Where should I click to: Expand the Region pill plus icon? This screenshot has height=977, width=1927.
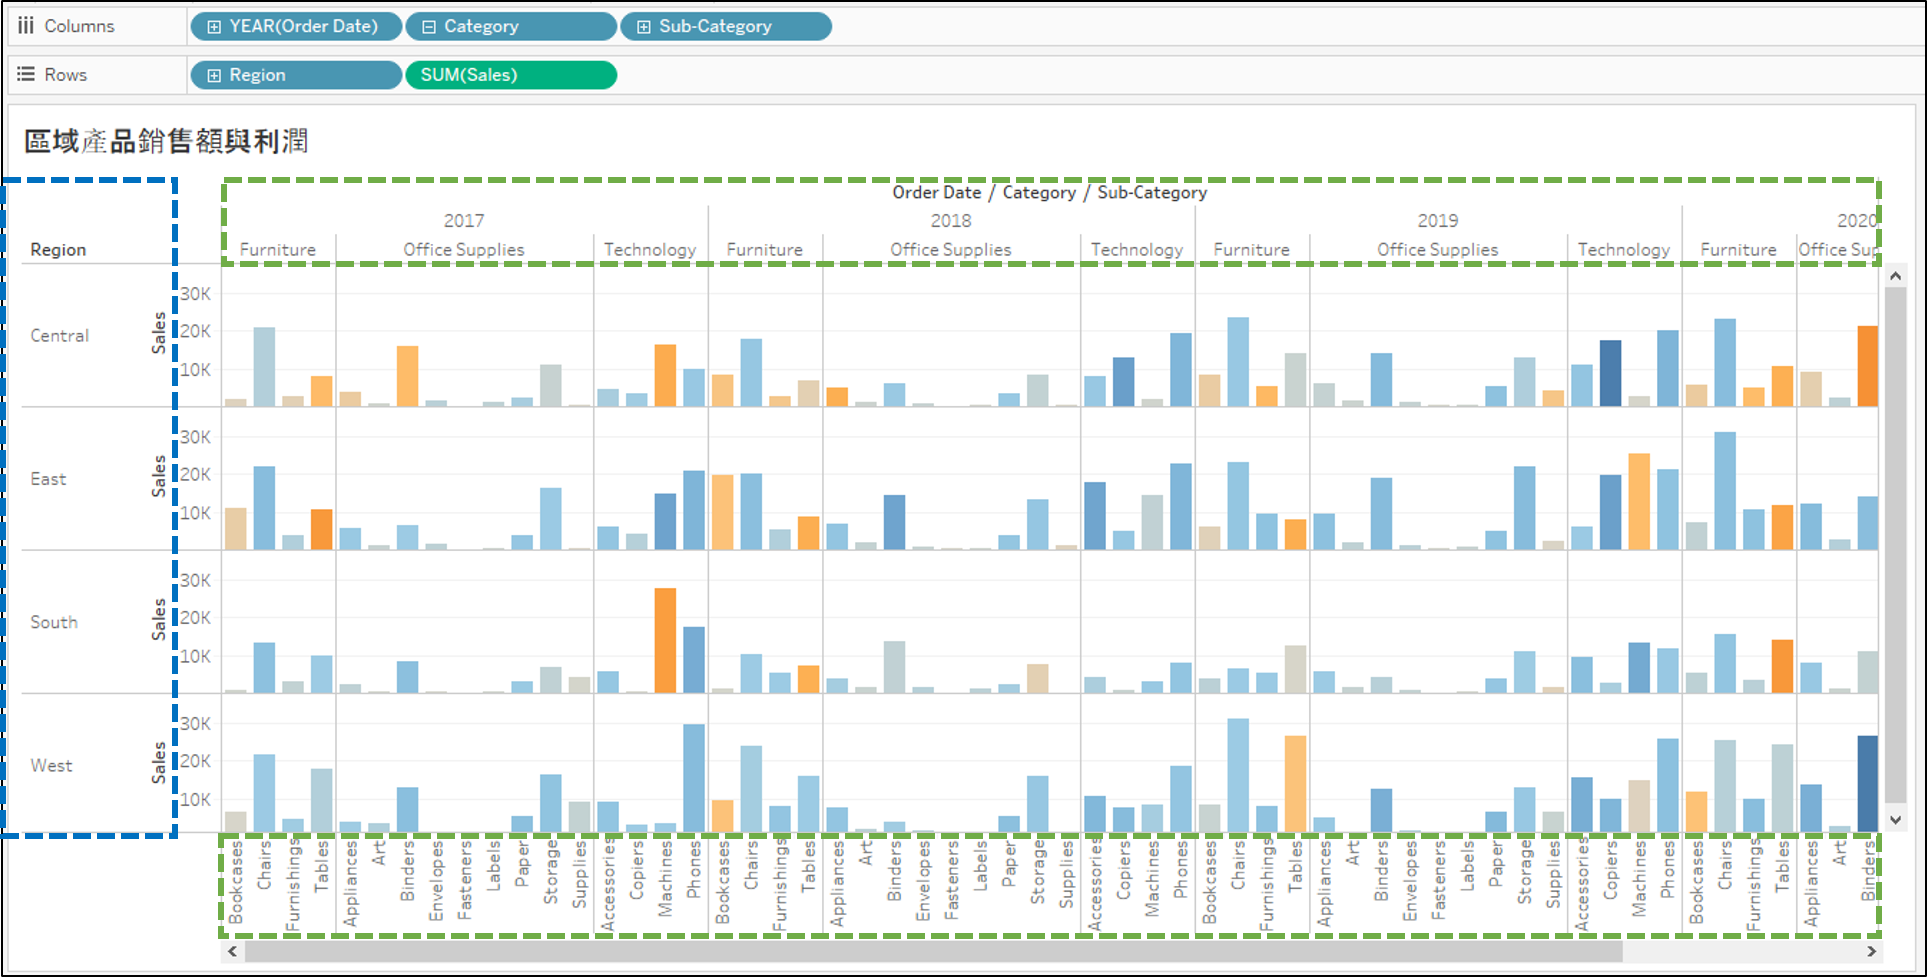214,76
